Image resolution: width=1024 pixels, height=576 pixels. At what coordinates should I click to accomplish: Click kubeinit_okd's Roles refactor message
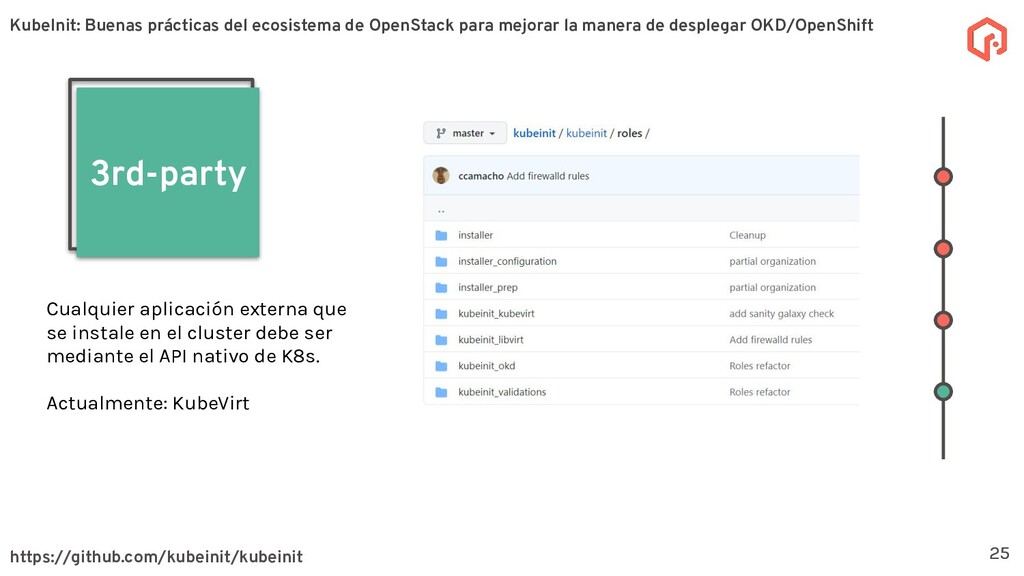click(x=760, y=366)
